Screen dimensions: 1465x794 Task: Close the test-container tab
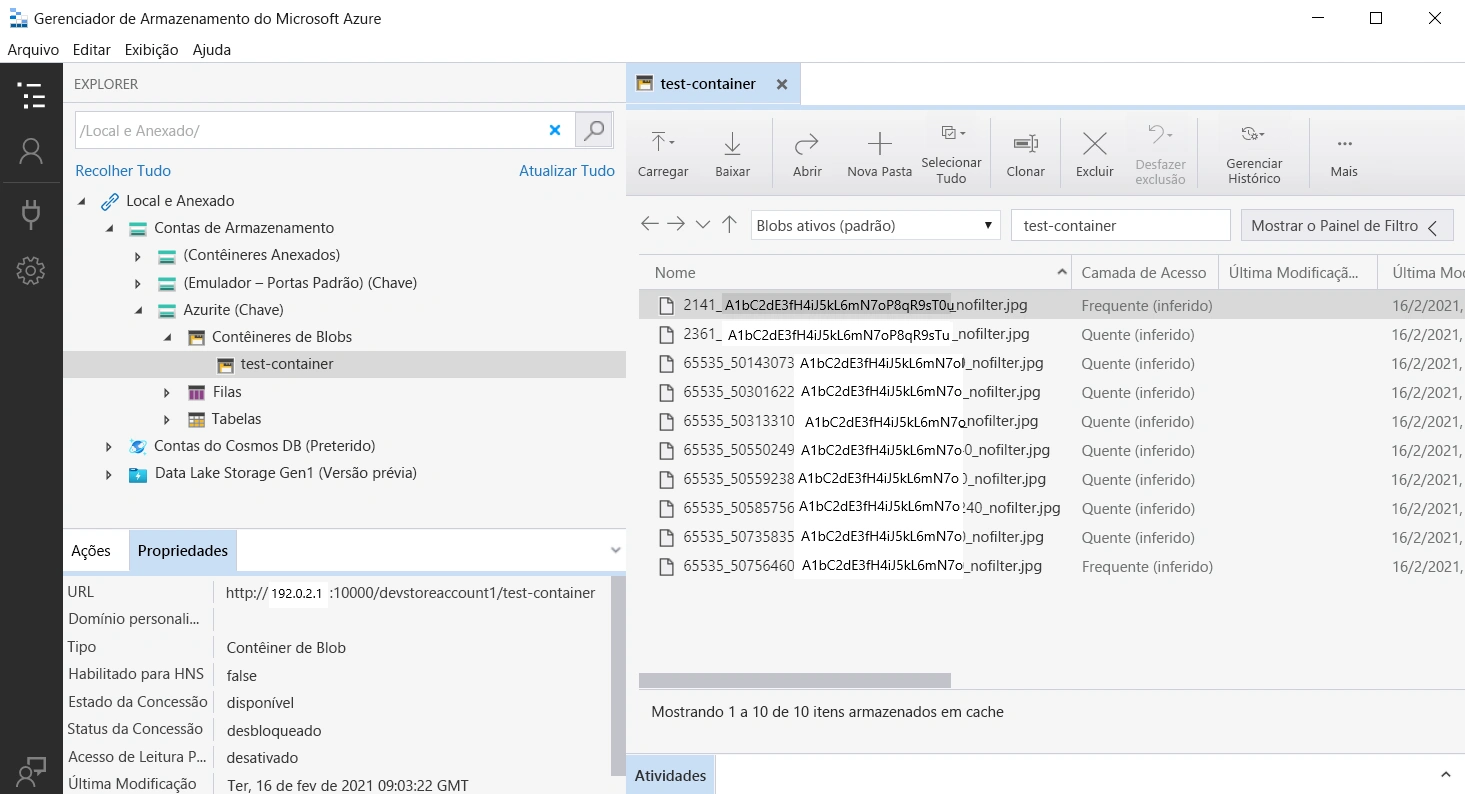(x=782, y=84)
